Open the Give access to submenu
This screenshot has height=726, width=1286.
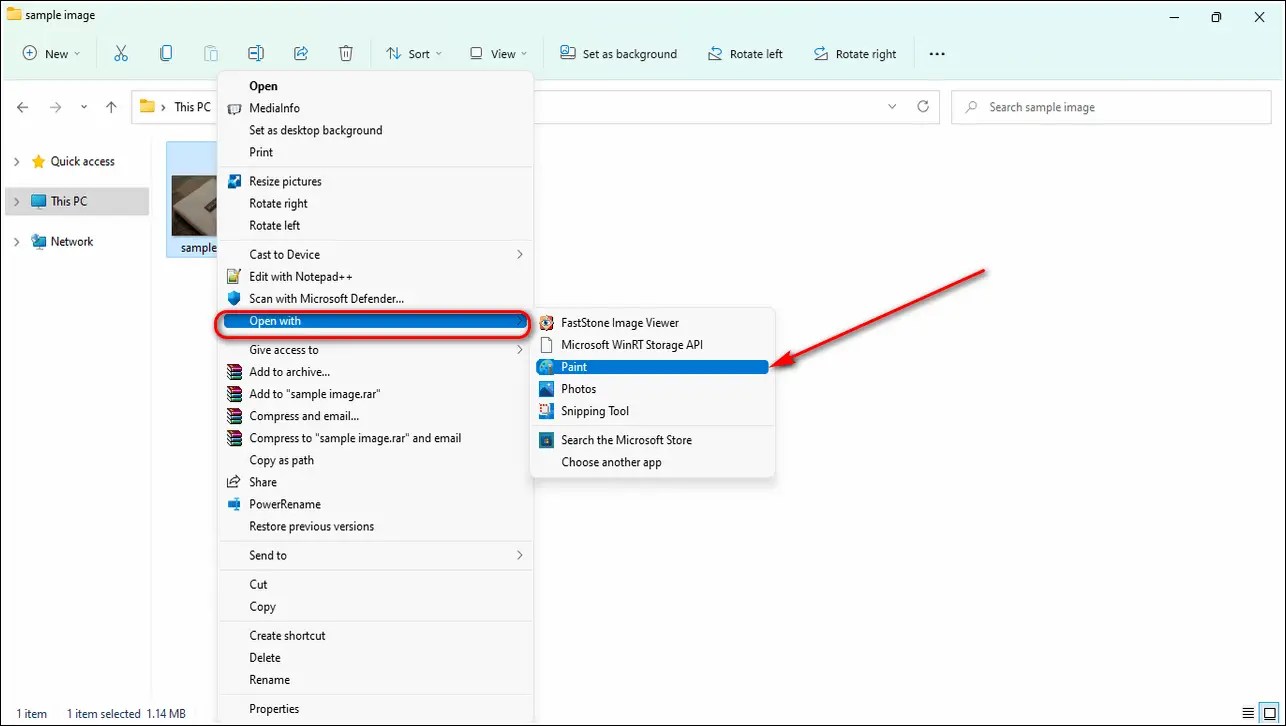(374, 350)
